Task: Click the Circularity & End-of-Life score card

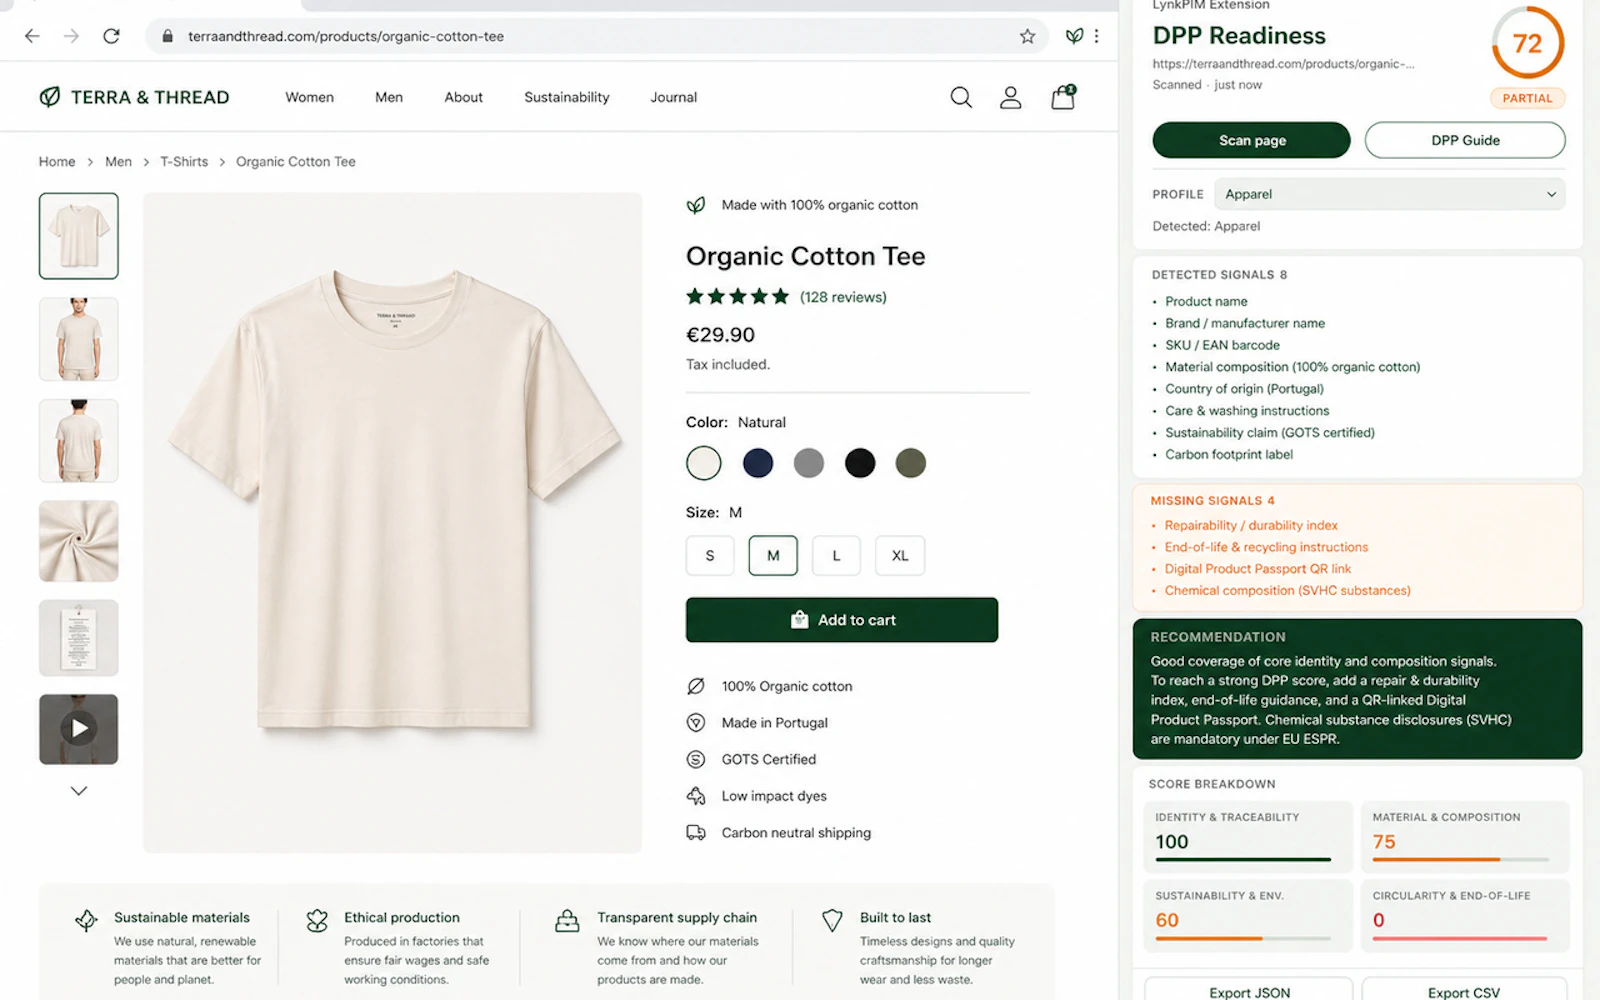Action: coord(1465,915)
